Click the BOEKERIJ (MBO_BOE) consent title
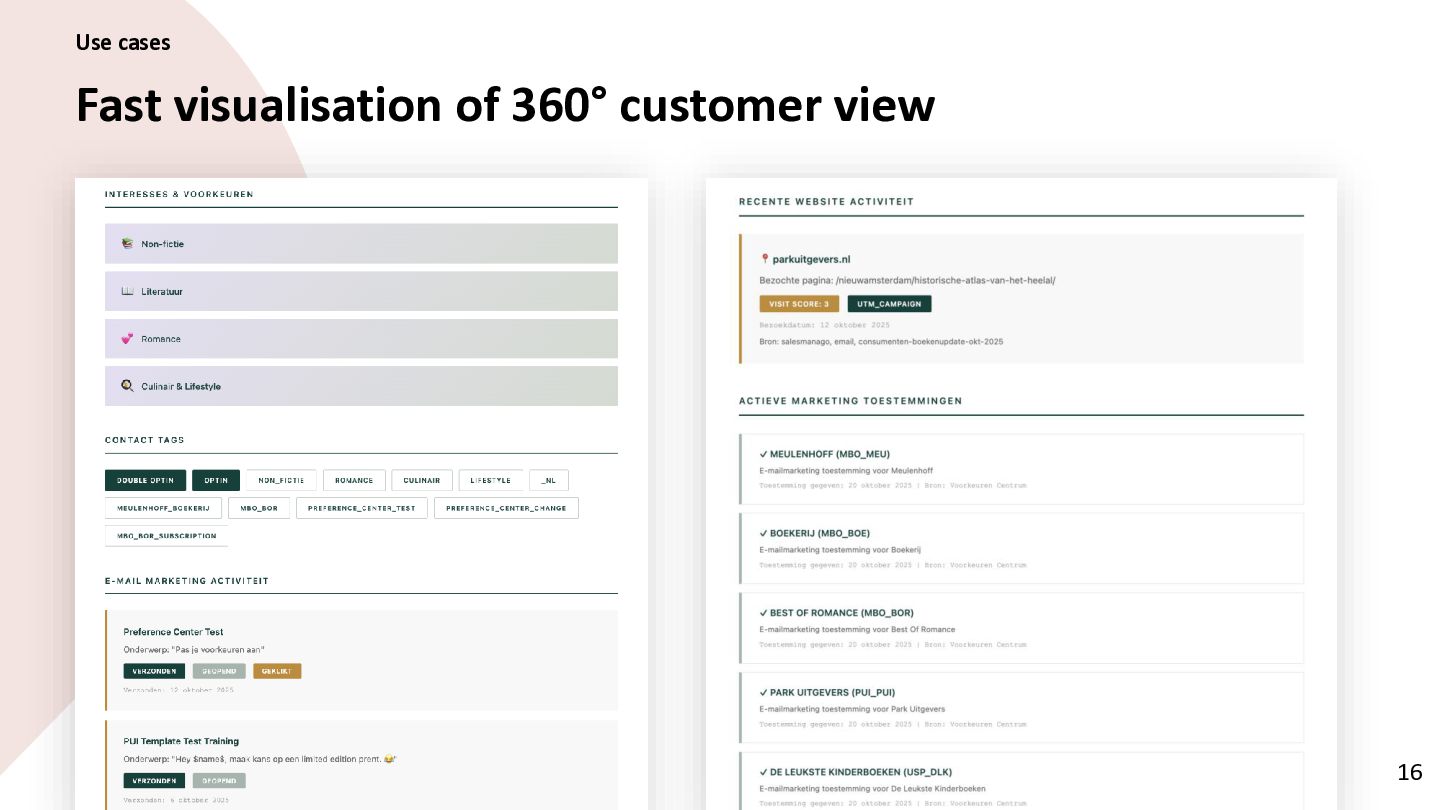The height and width of the screenshot is (810, 1440). click(820, 533)
